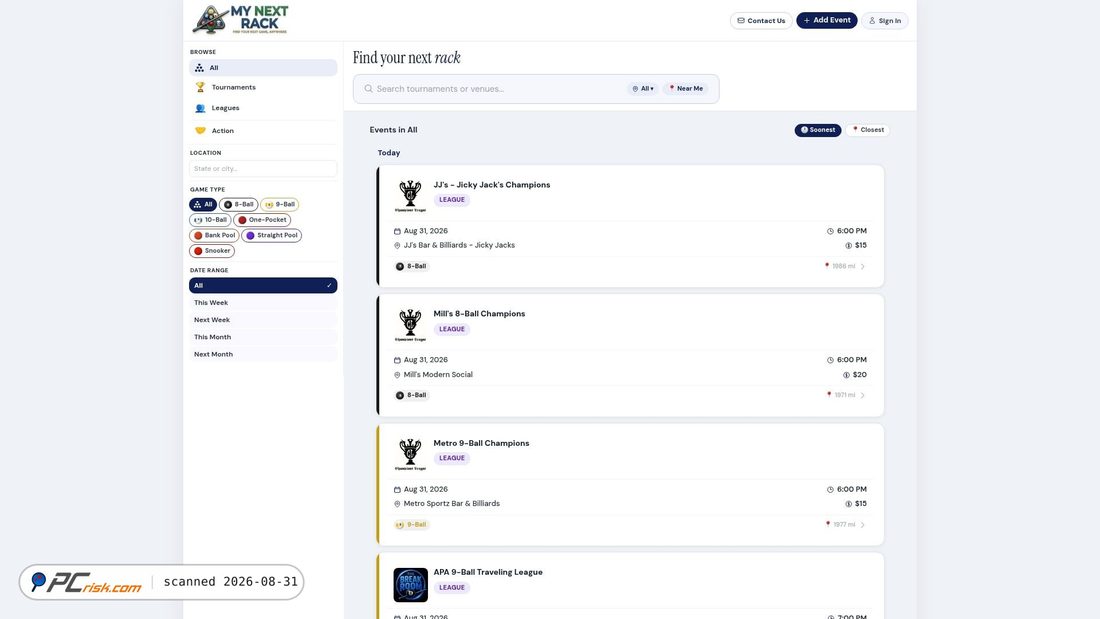Click the LEAGUE tag on the JJ's card

[452, 200]
